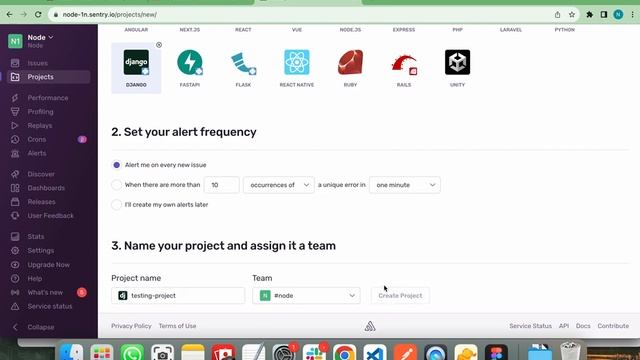Image resolution: width=640 pixels, height=360 pixels.
Task: Click the share page icon in the address bar
Action: (x=558, y=15)
